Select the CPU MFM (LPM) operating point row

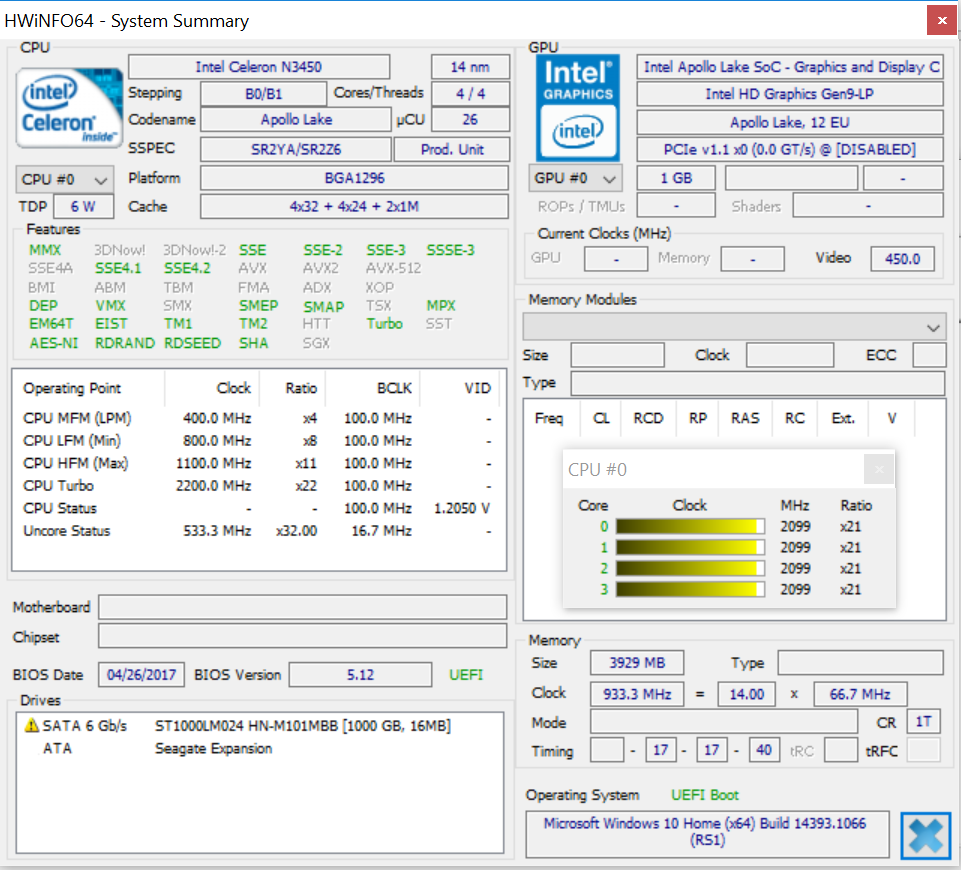pos(258,418)
